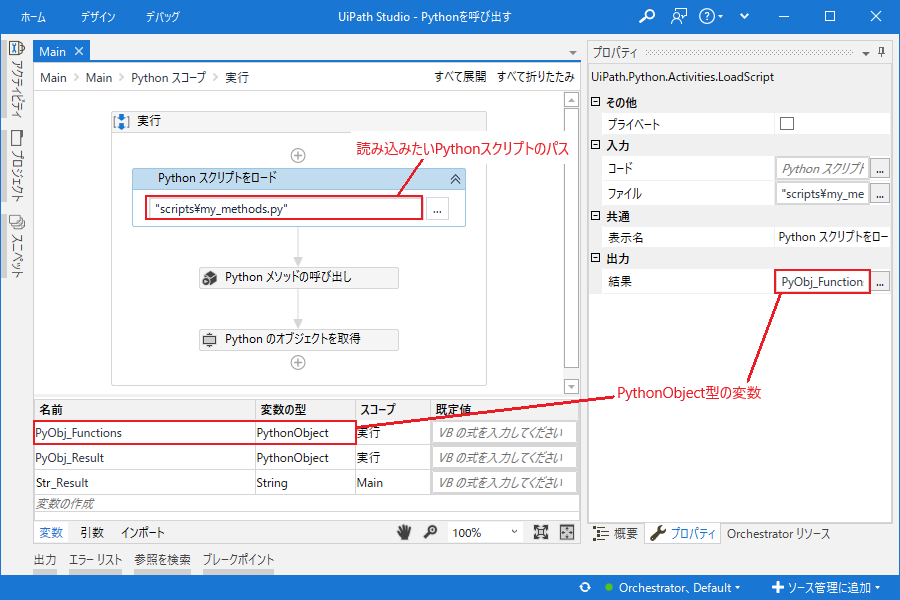
Task: Switch to the 概要 panel tab
Action: pyautogui.click(x=616, y=533)
